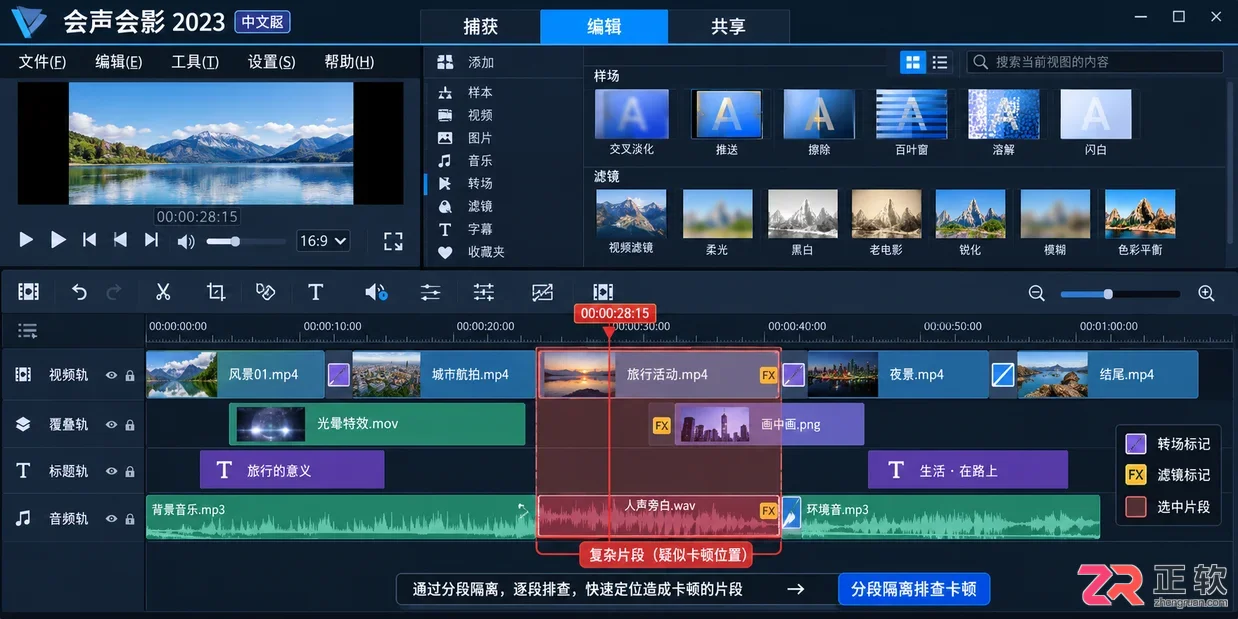
Task: Switch to the 编辑 tab
Action: click(x=604, y=27)
